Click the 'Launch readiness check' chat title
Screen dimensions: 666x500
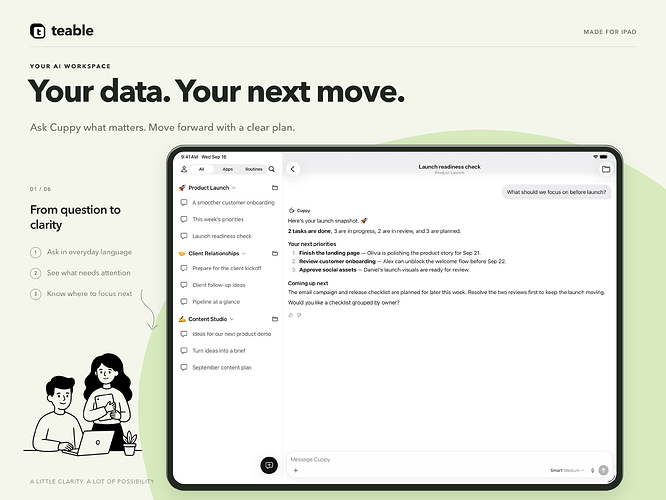[x=449, y=167]
